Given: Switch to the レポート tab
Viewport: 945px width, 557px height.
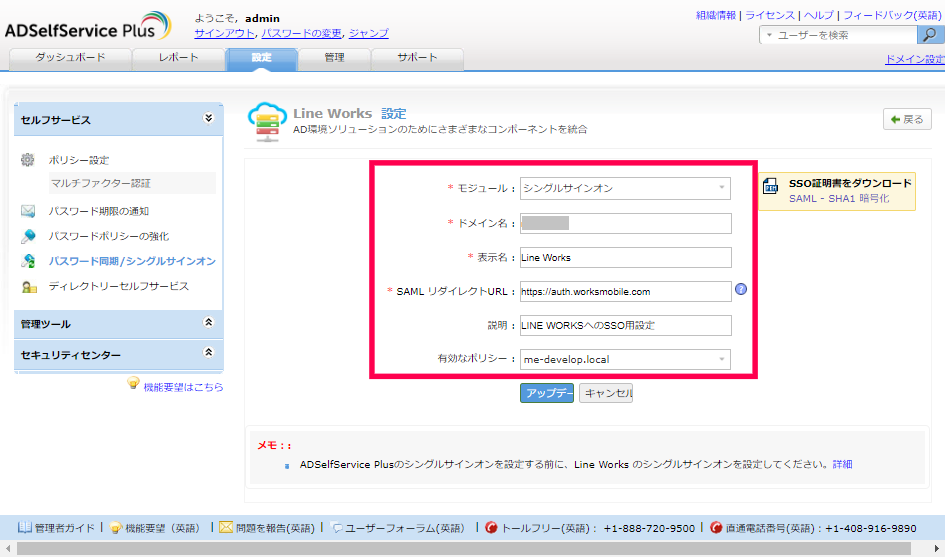Looking at the screenshot, I should click(x=178, y=58).
